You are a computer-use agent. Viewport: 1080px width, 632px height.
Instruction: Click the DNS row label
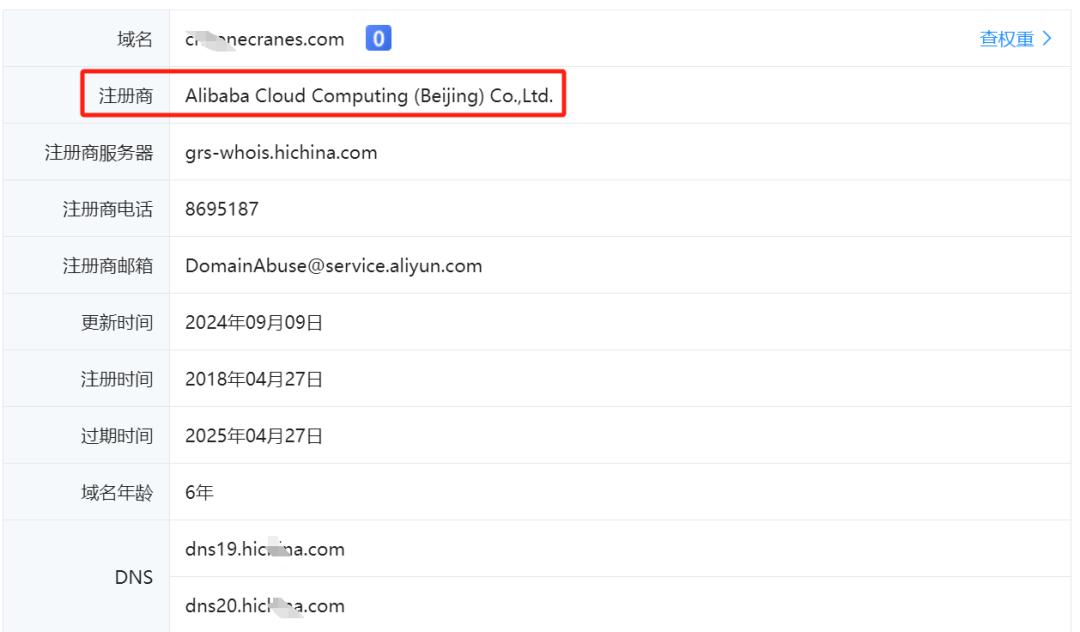(x=134, y=577)
